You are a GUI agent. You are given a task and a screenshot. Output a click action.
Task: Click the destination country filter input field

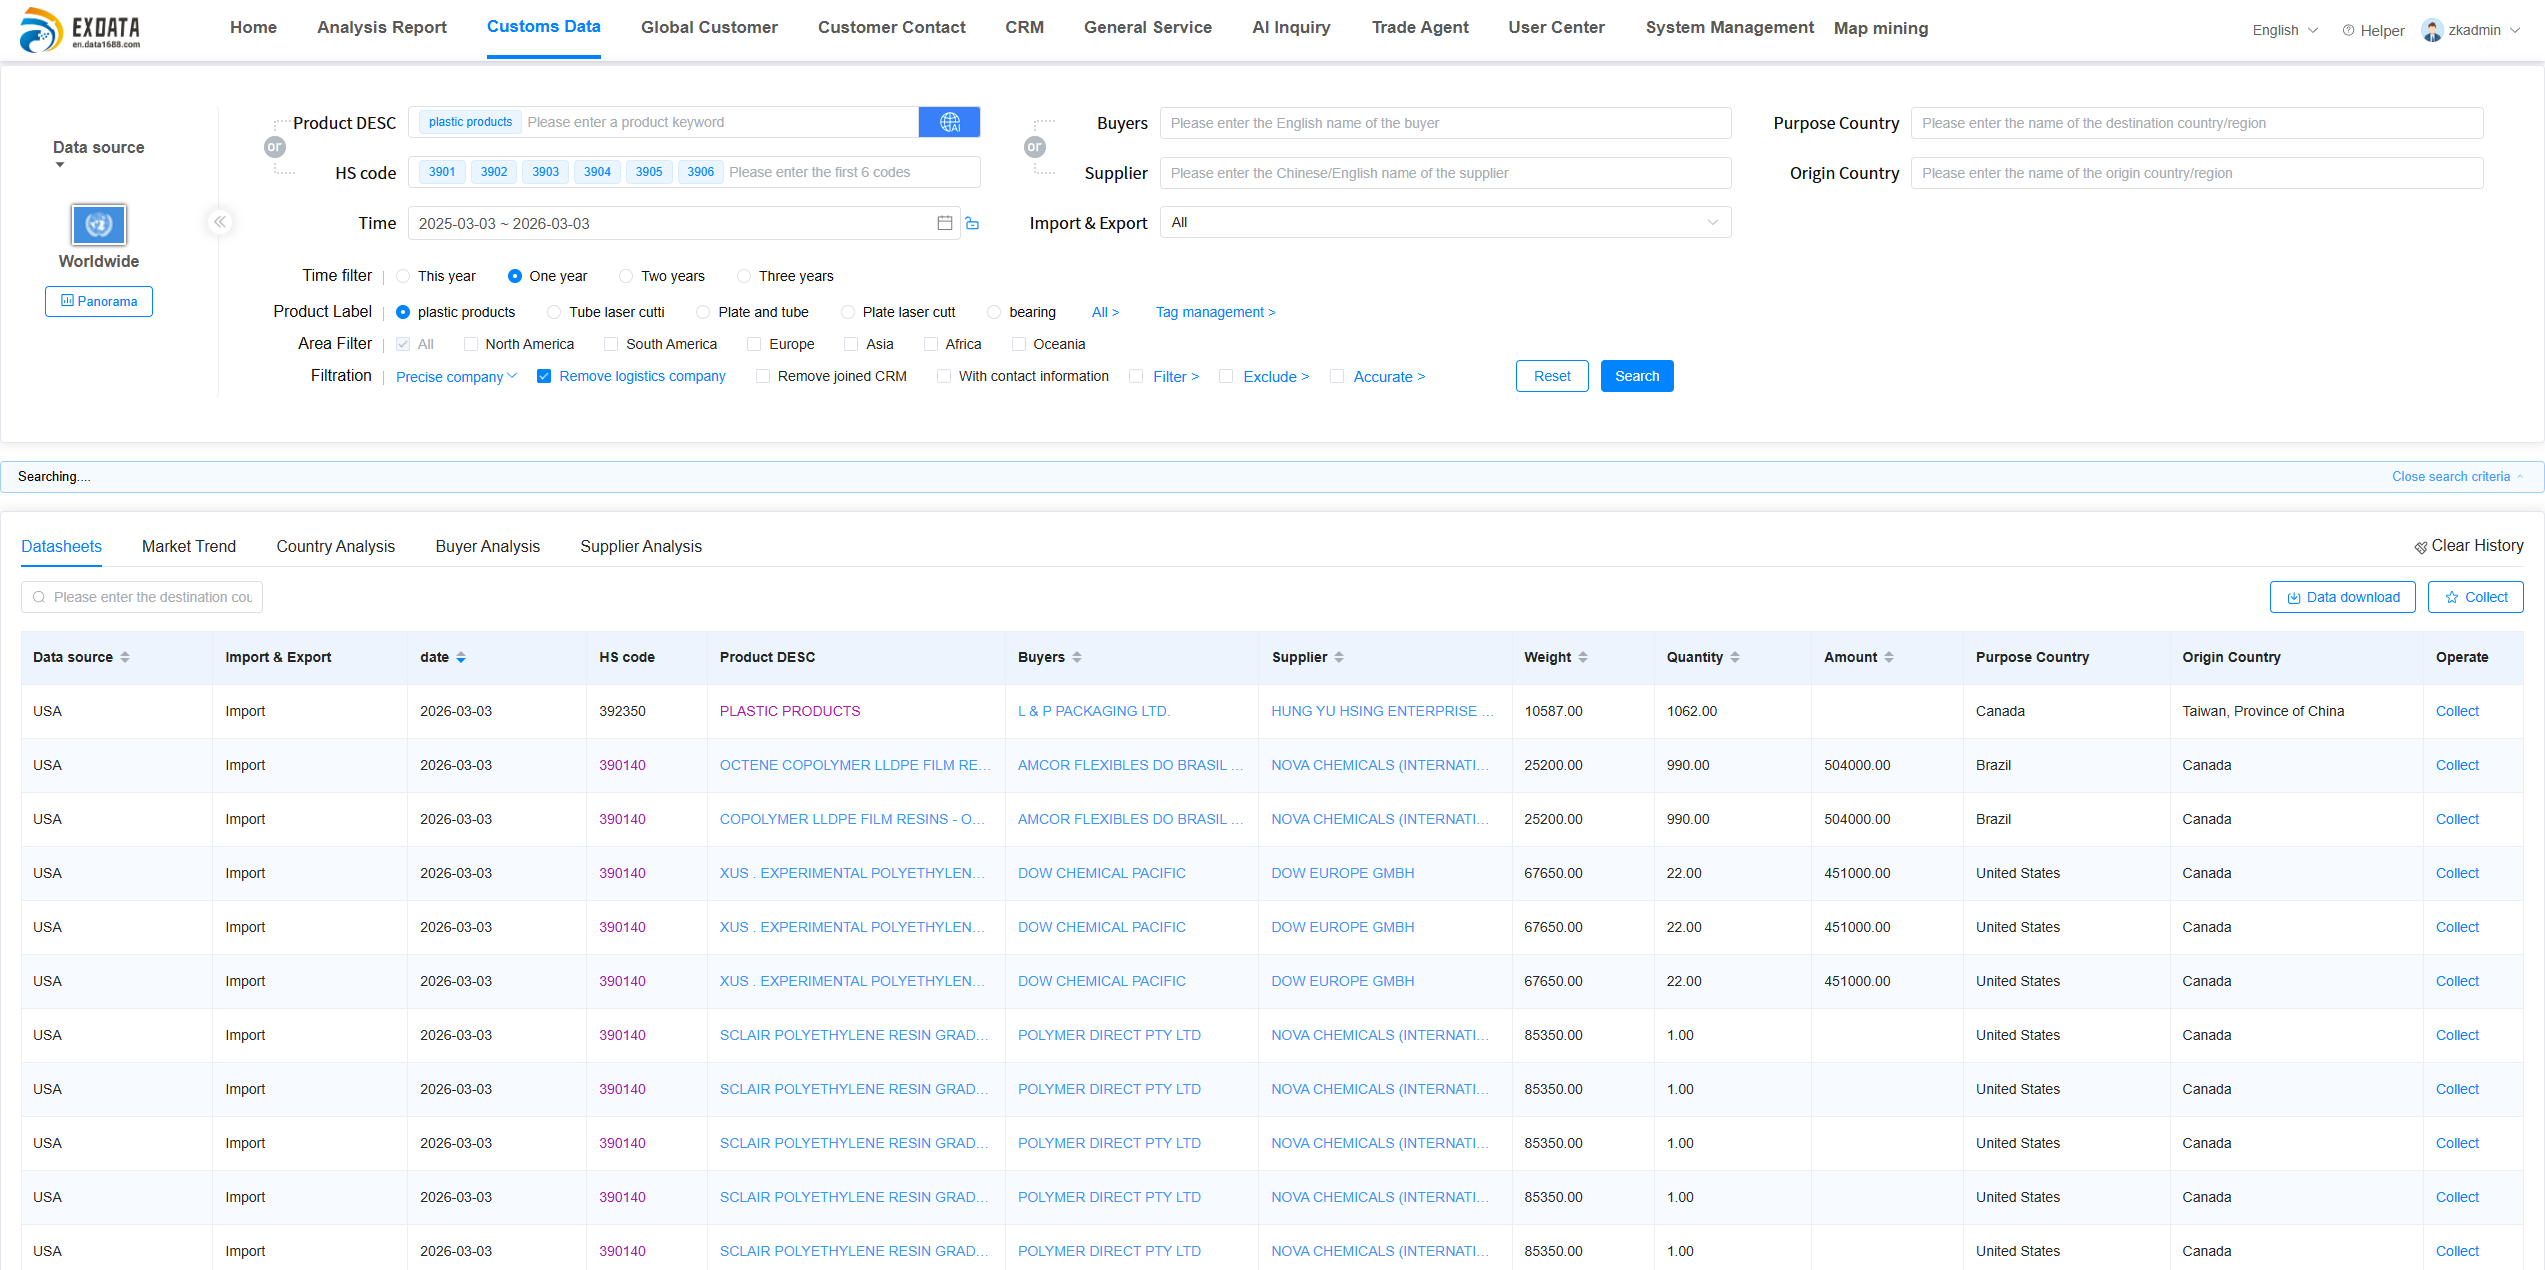point(141,597)
